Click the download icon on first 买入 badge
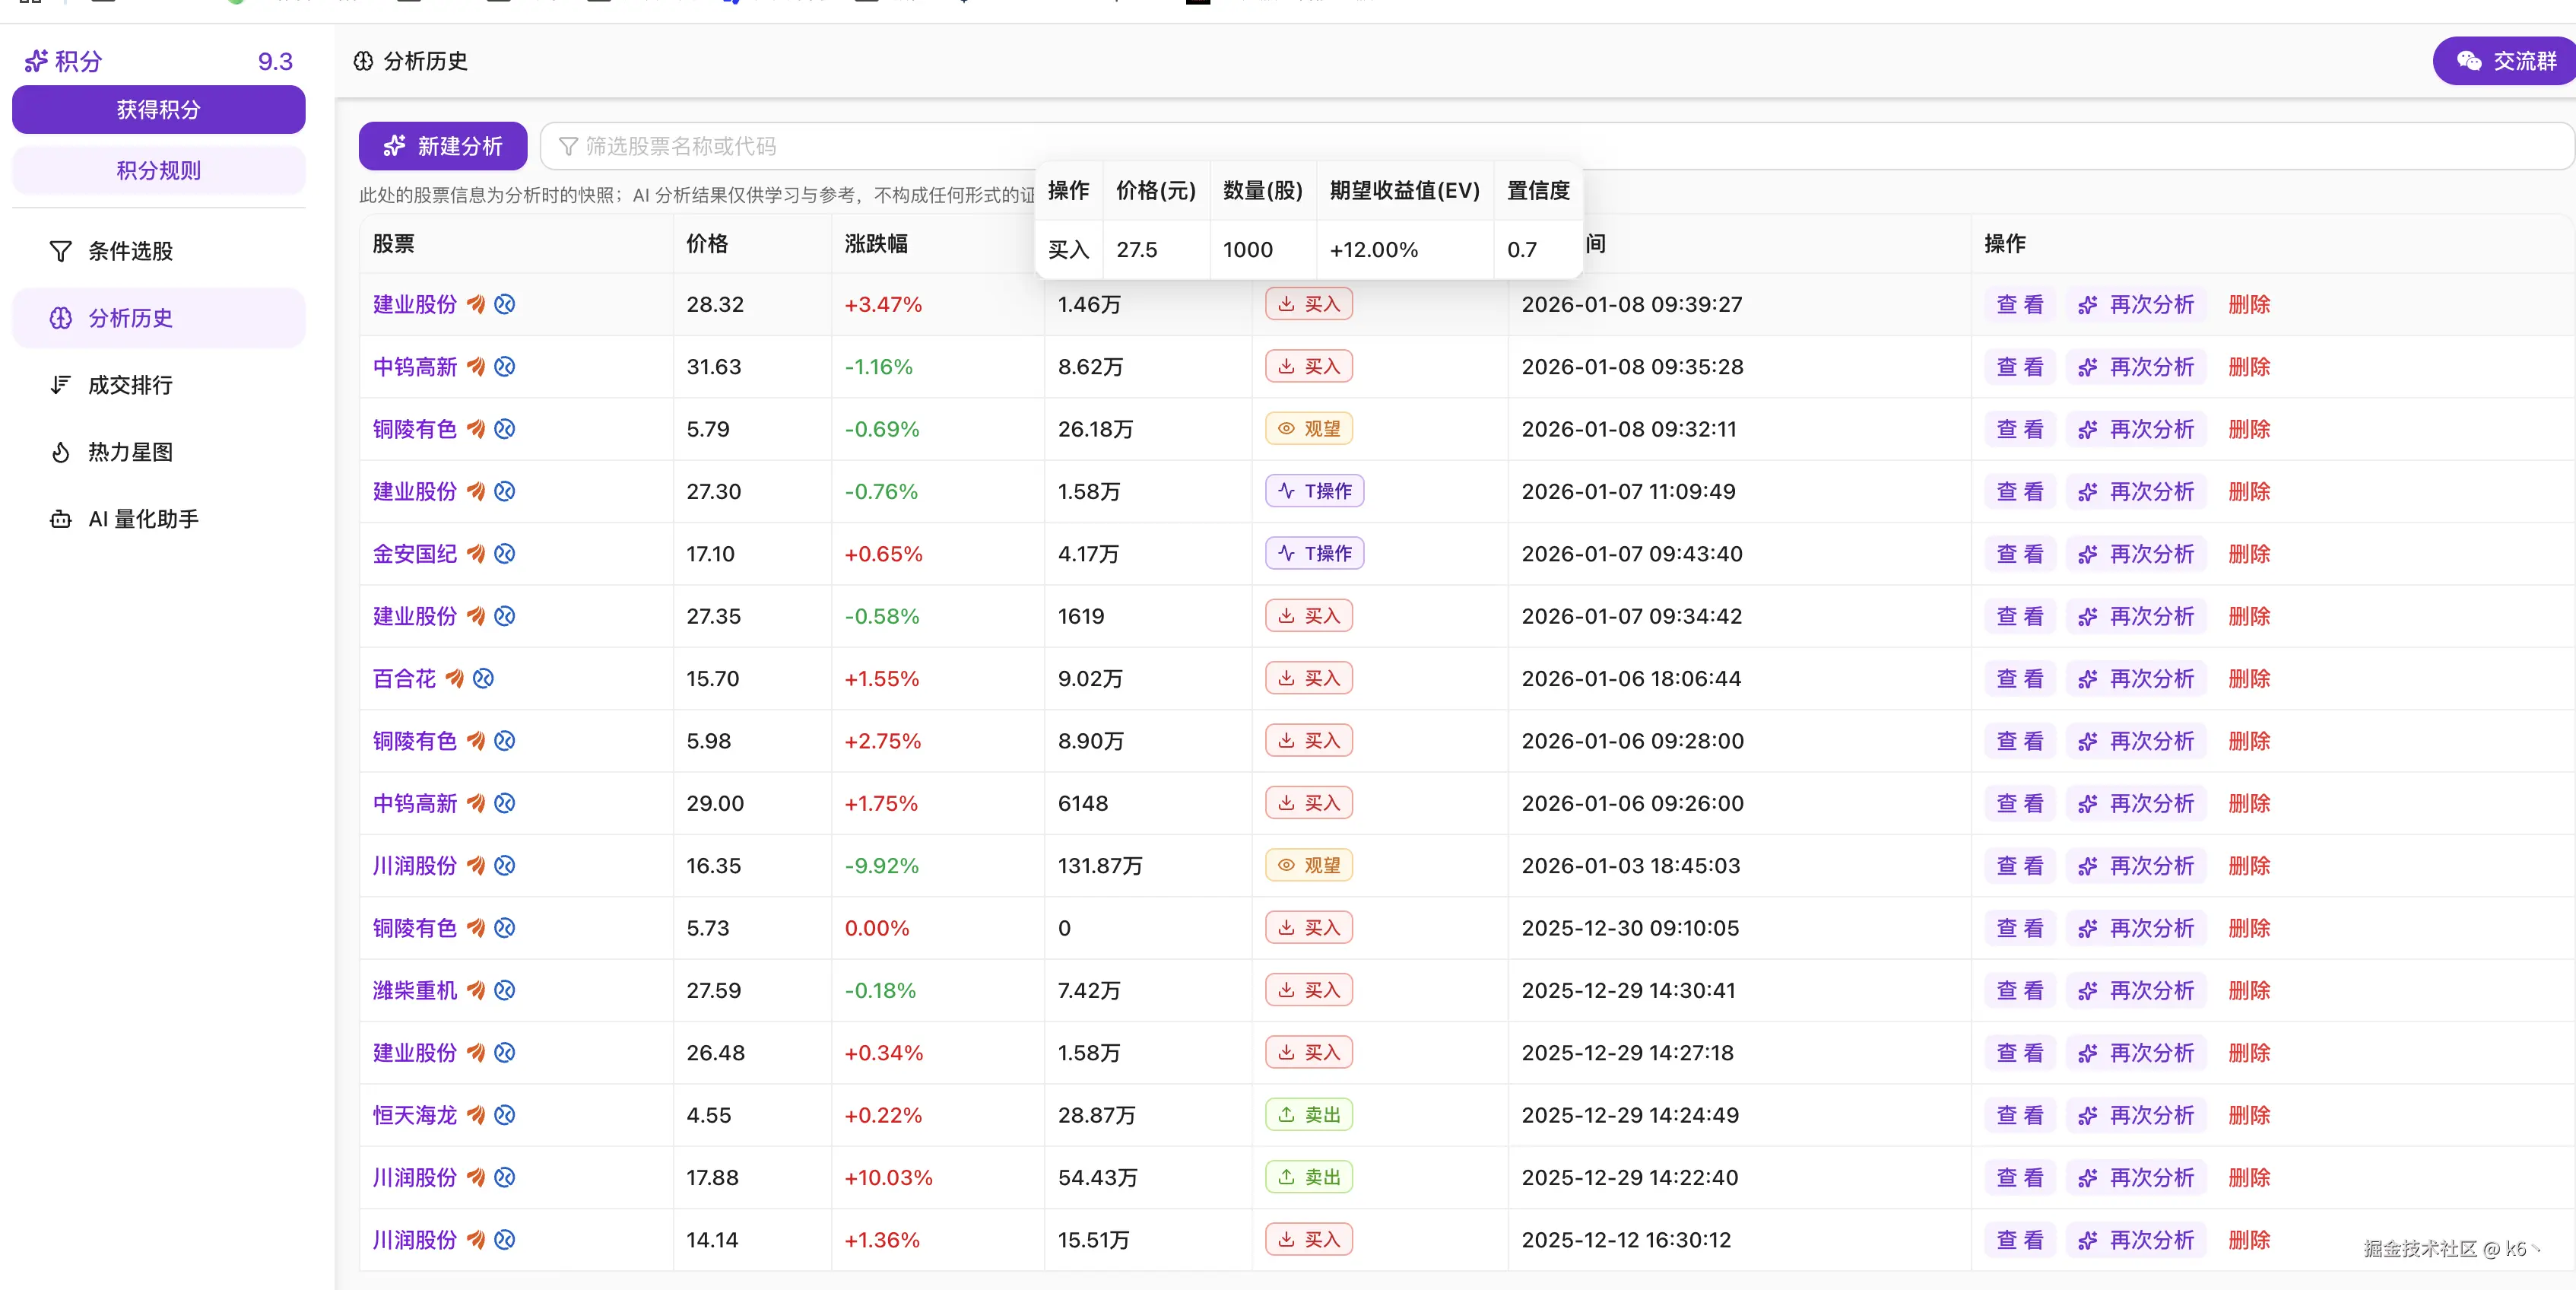The height and width of the screenshot is (1290, 2576). click(x=1288, y=303)
